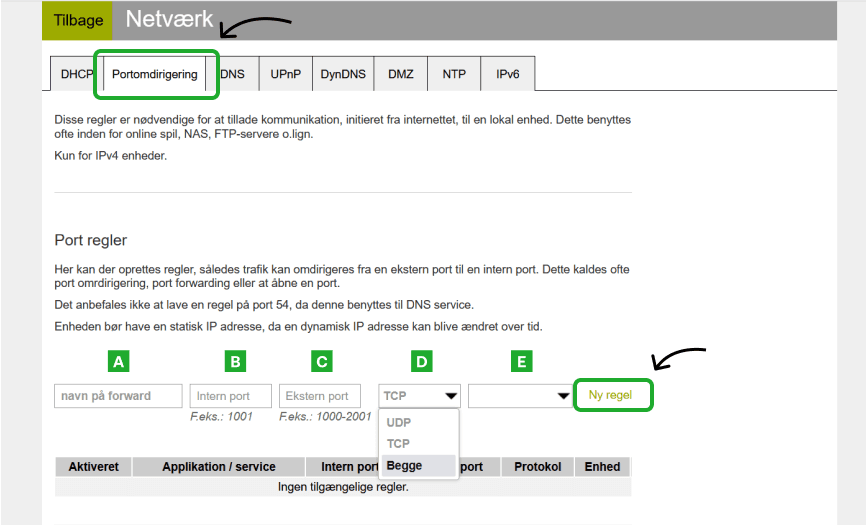Click the green A label badge
The height and width of the screenshot is (525, 866).
pos(119,361)
